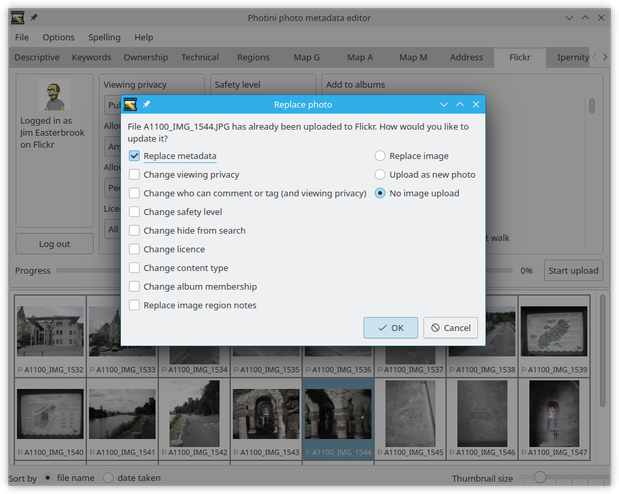619x494 pixels.
Task: Switch to the Descriptive tab
Action: (37, 57)
